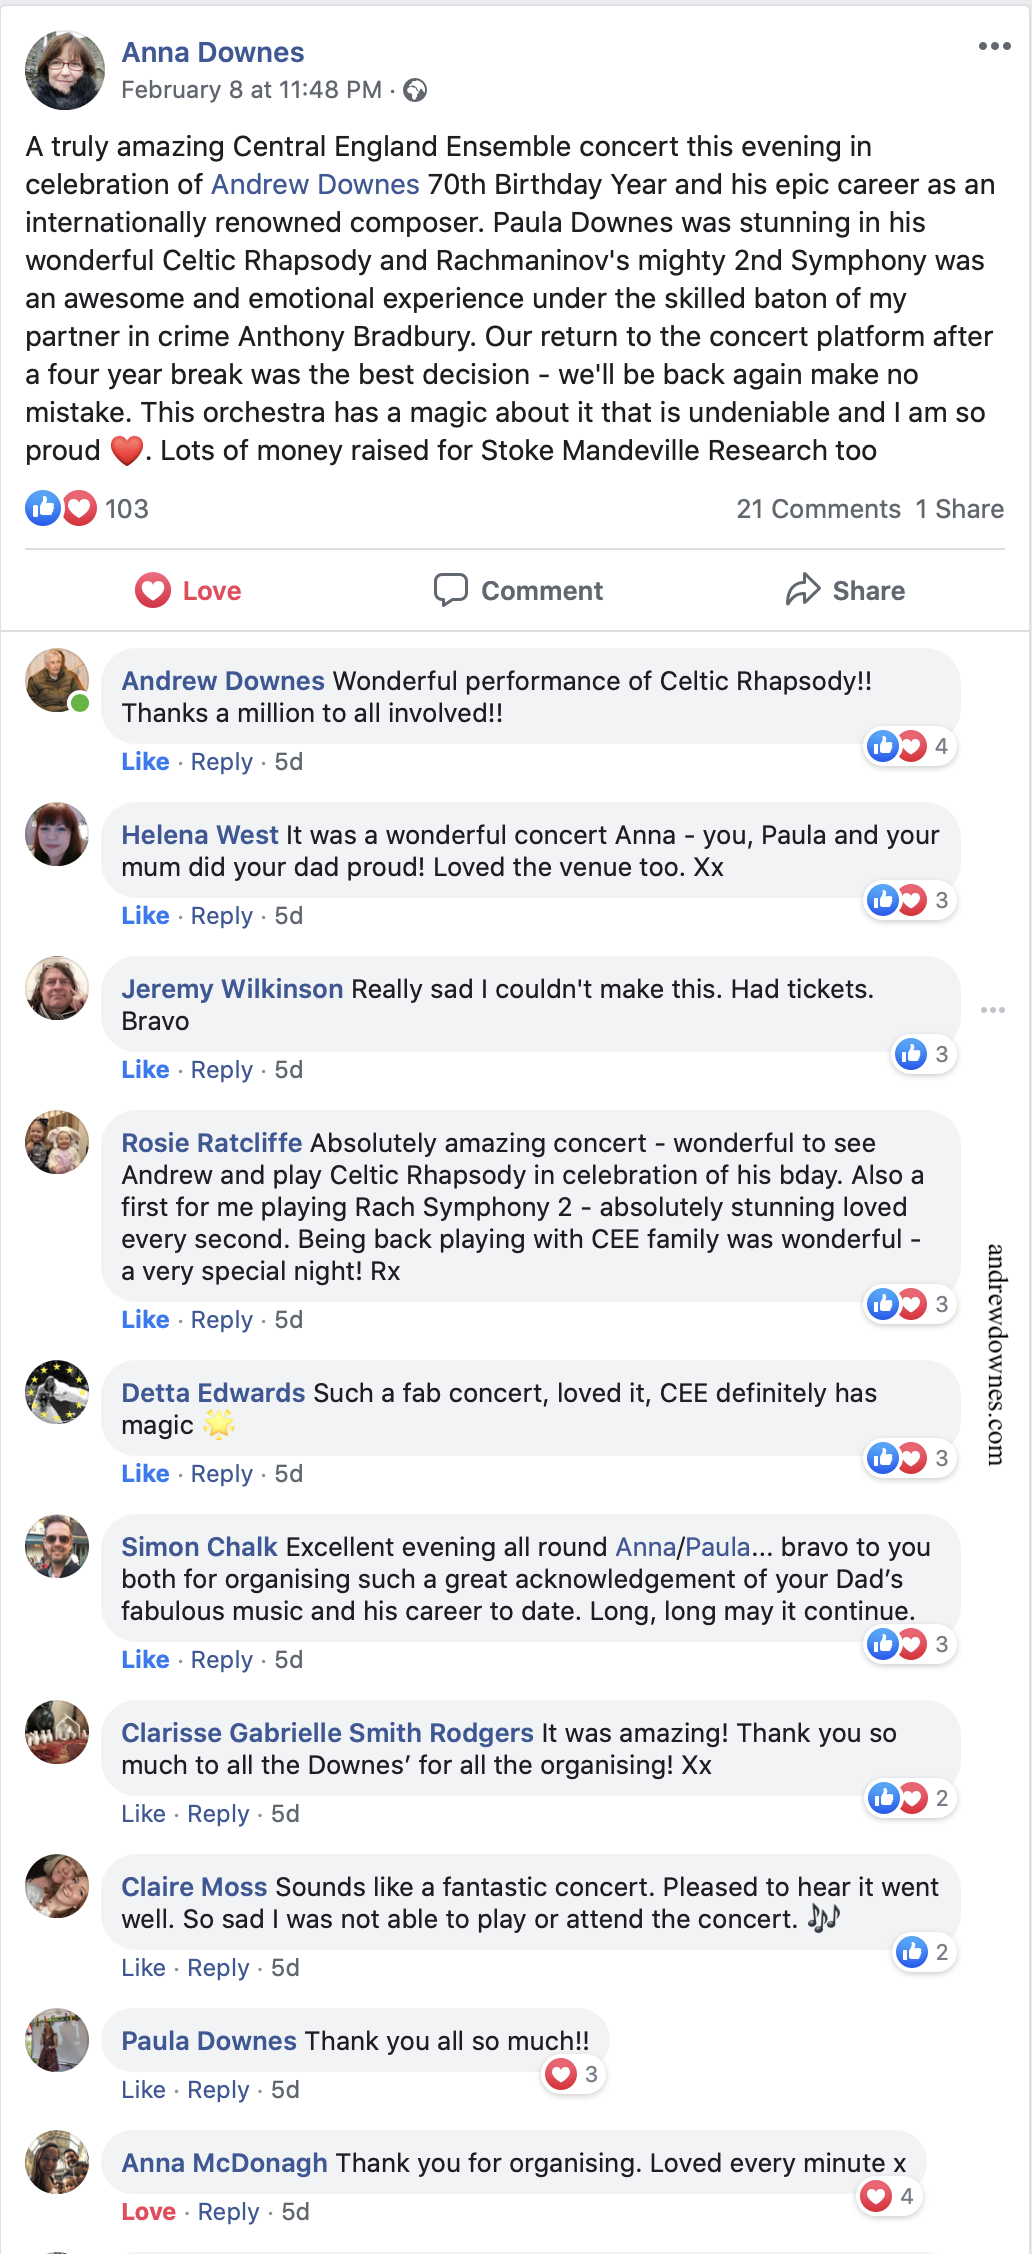Click the Comment speech bubble button
This screenshot has width=1032, height=2254.
[518, 591]
